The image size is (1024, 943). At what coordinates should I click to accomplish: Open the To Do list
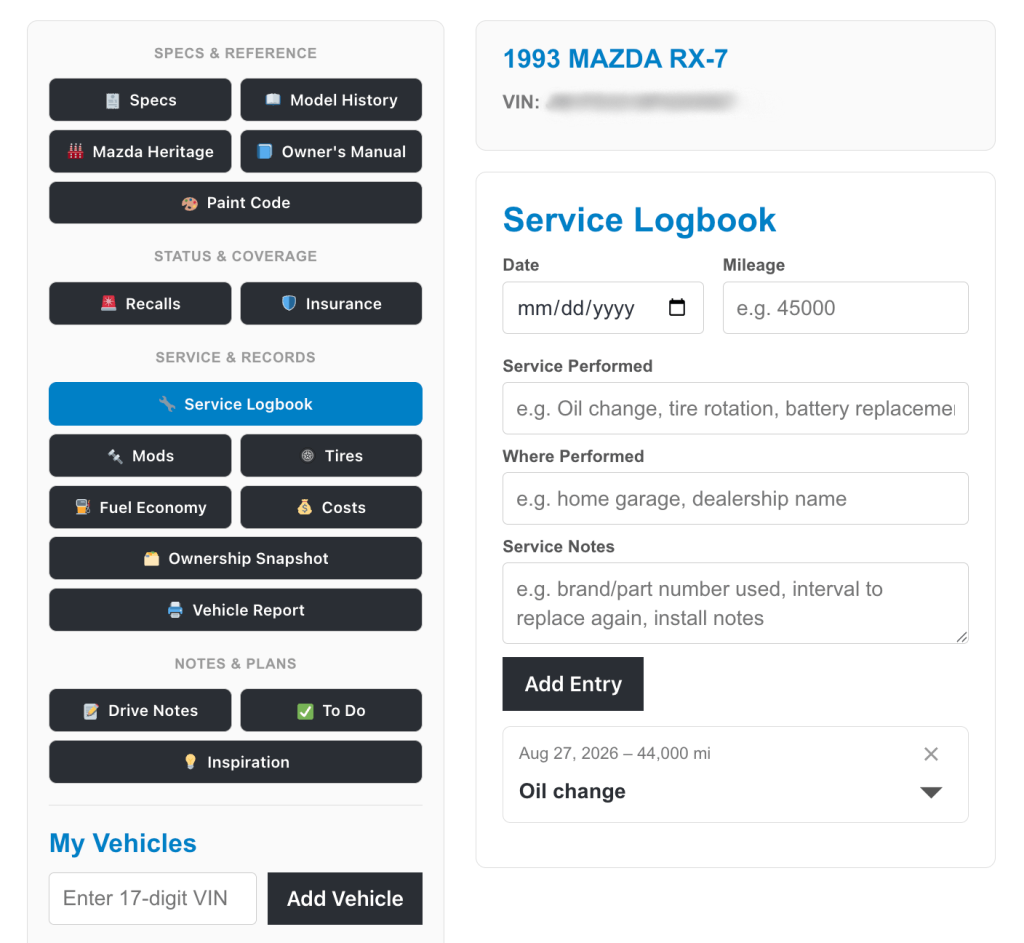point(331,711)
